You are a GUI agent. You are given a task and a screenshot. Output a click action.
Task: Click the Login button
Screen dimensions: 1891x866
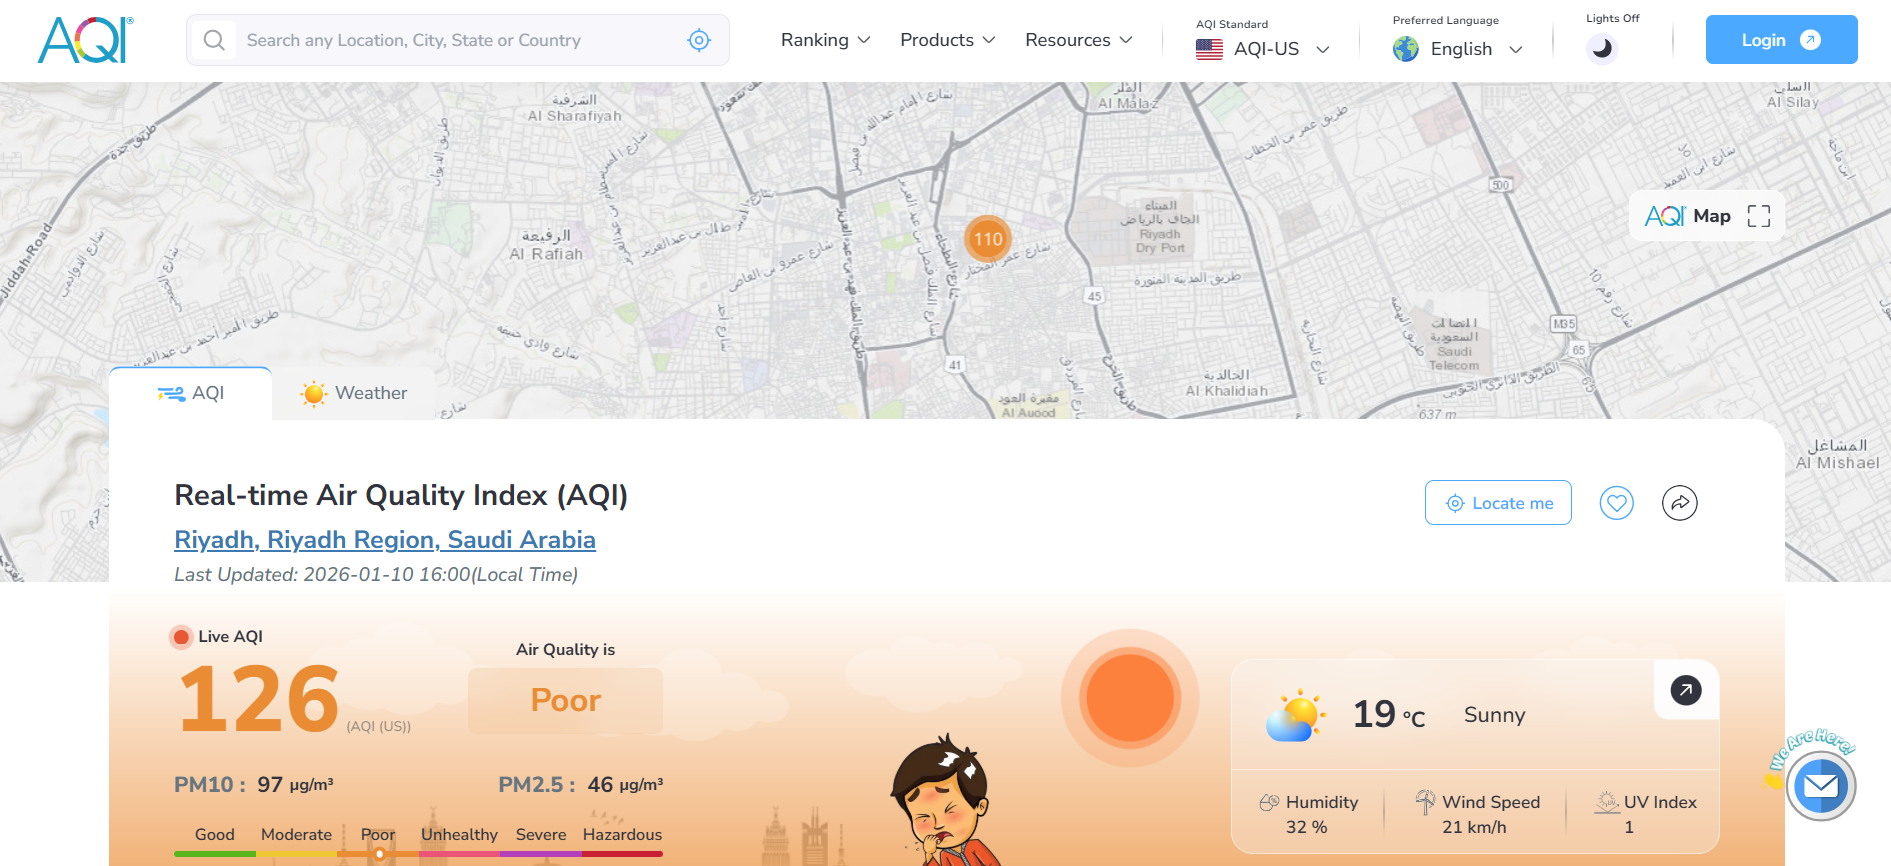point(1781,40)
